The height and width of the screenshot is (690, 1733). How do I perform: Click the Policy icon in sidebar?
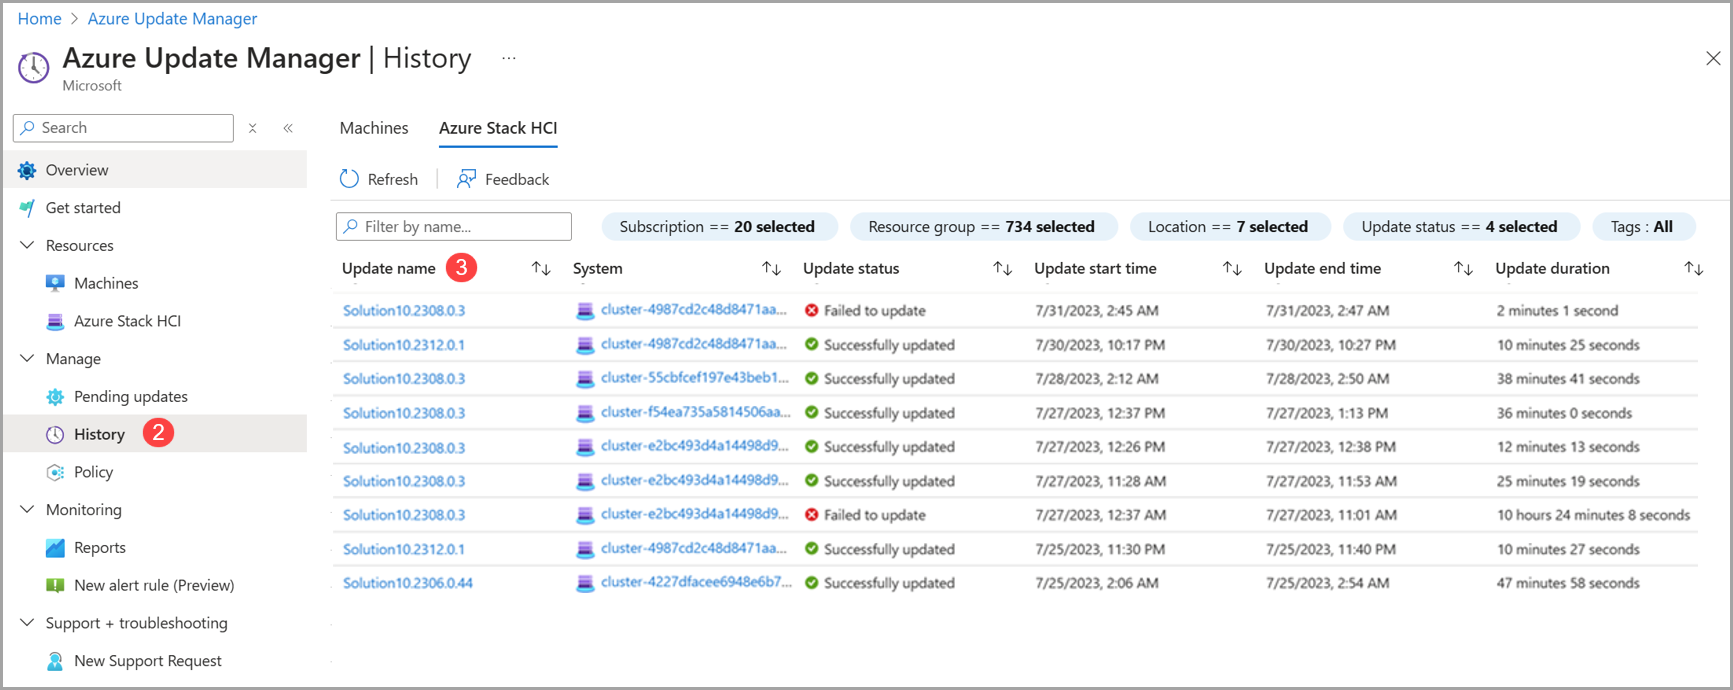tap(55, 472)
